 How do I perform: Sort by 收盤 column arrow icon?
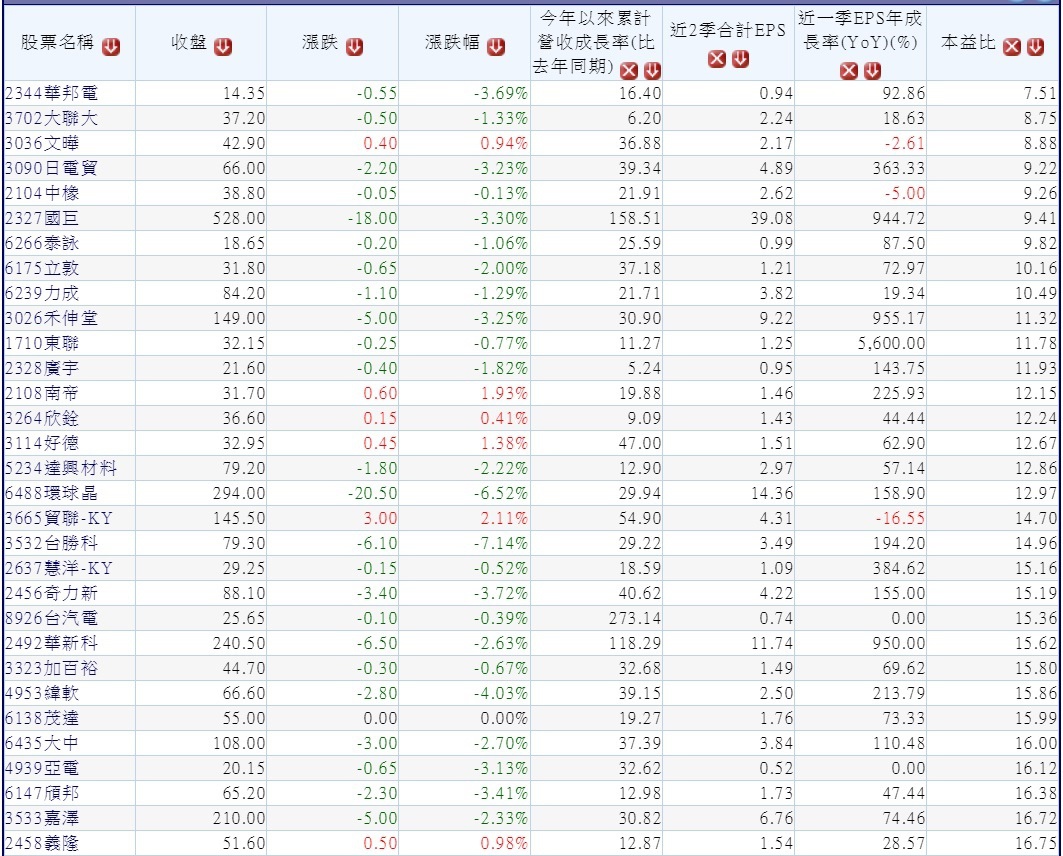click(222, 47)
